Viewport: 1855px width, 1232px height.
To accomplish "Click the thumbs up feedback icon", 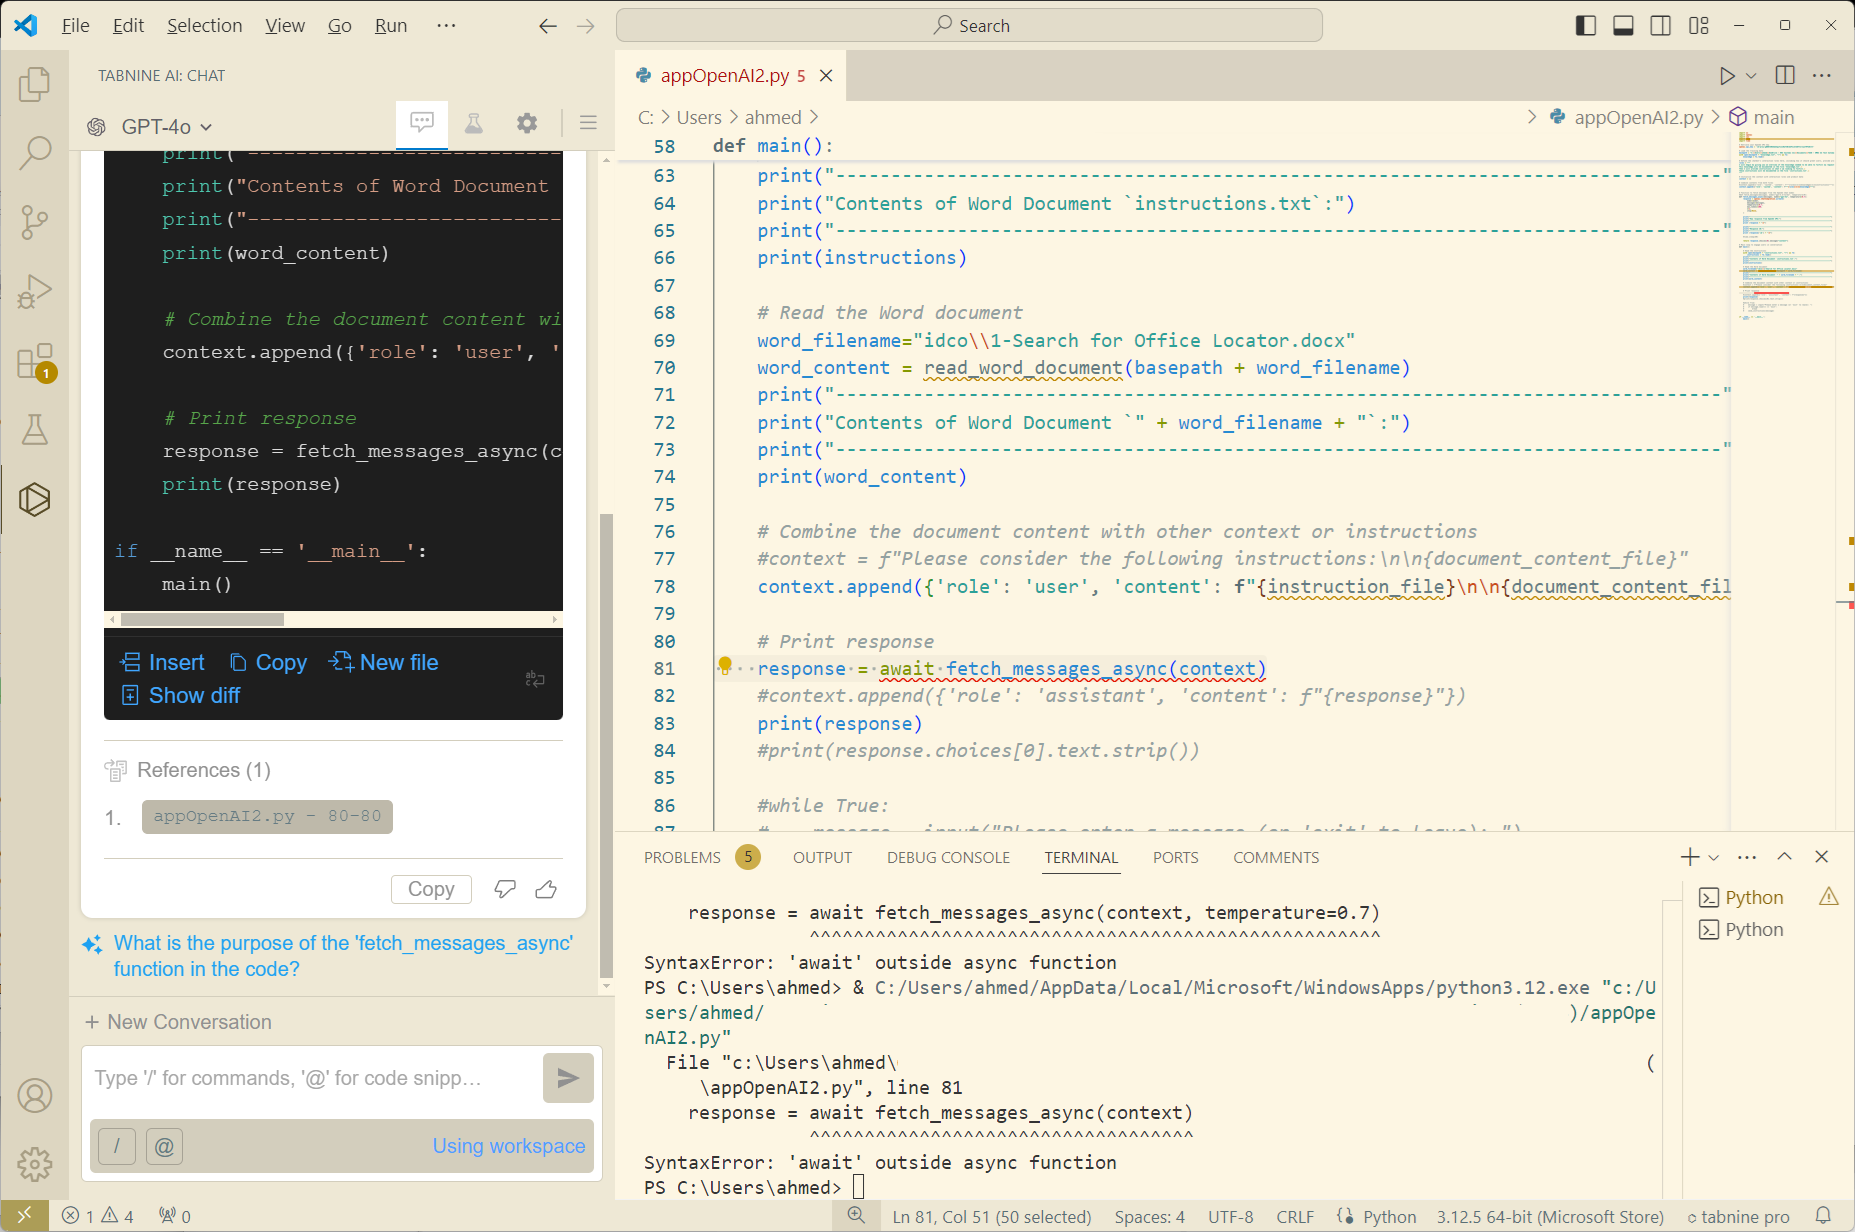I will [546, 889].
